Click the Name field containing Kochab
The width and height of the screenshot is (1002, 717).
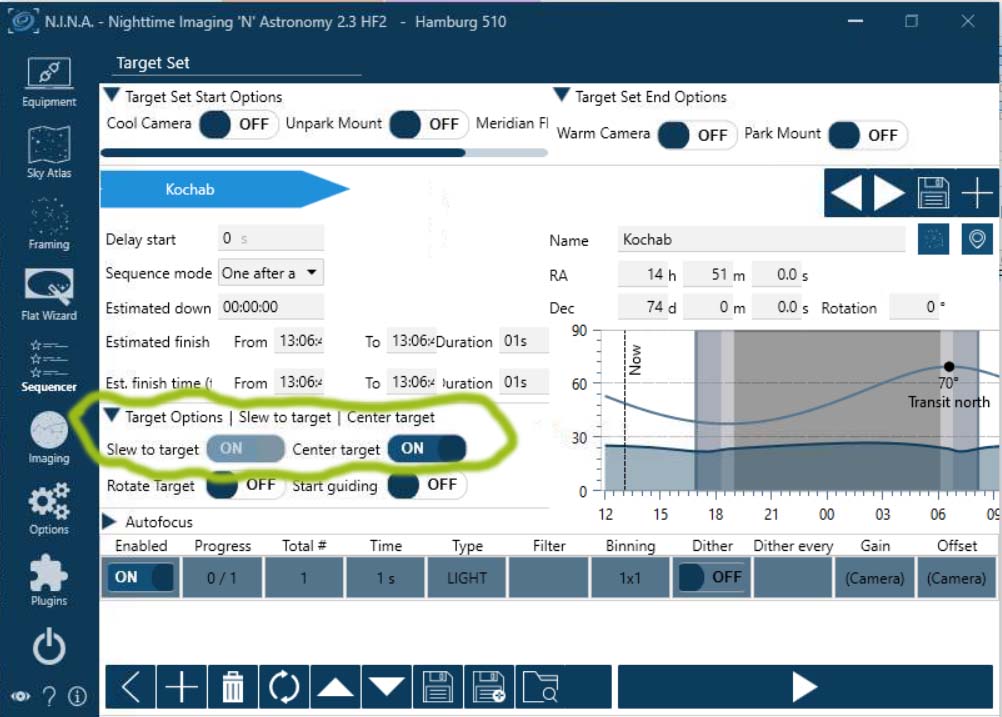[762, 240]
